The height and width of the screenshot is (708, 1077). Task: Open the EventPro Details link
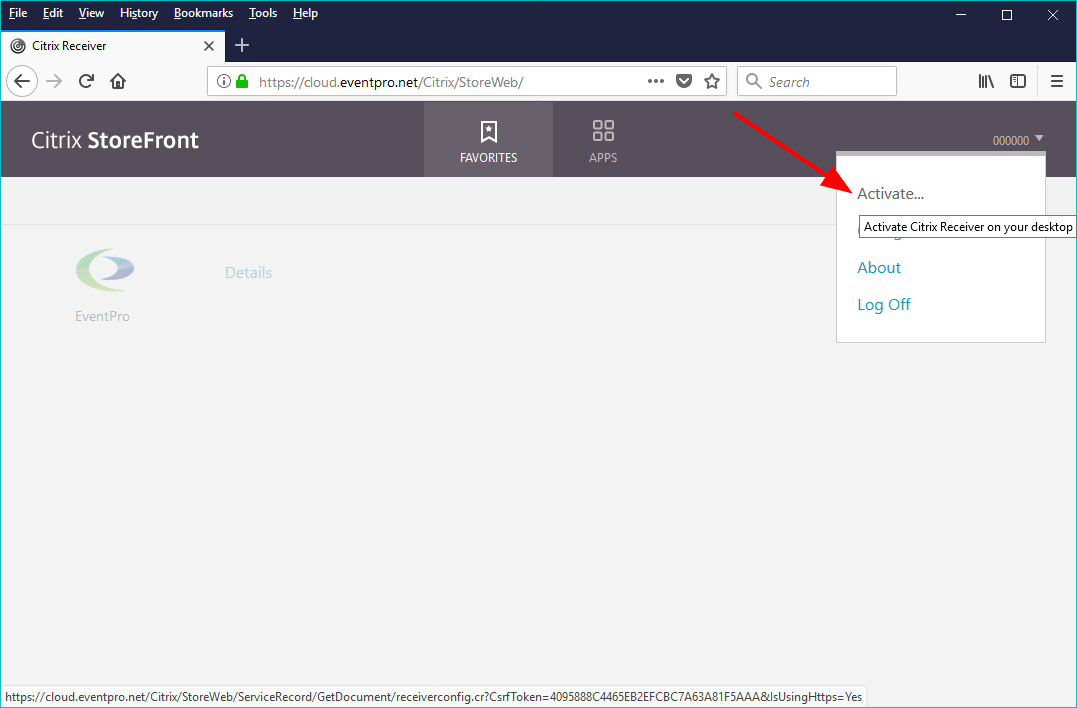[x=249, y=273]
